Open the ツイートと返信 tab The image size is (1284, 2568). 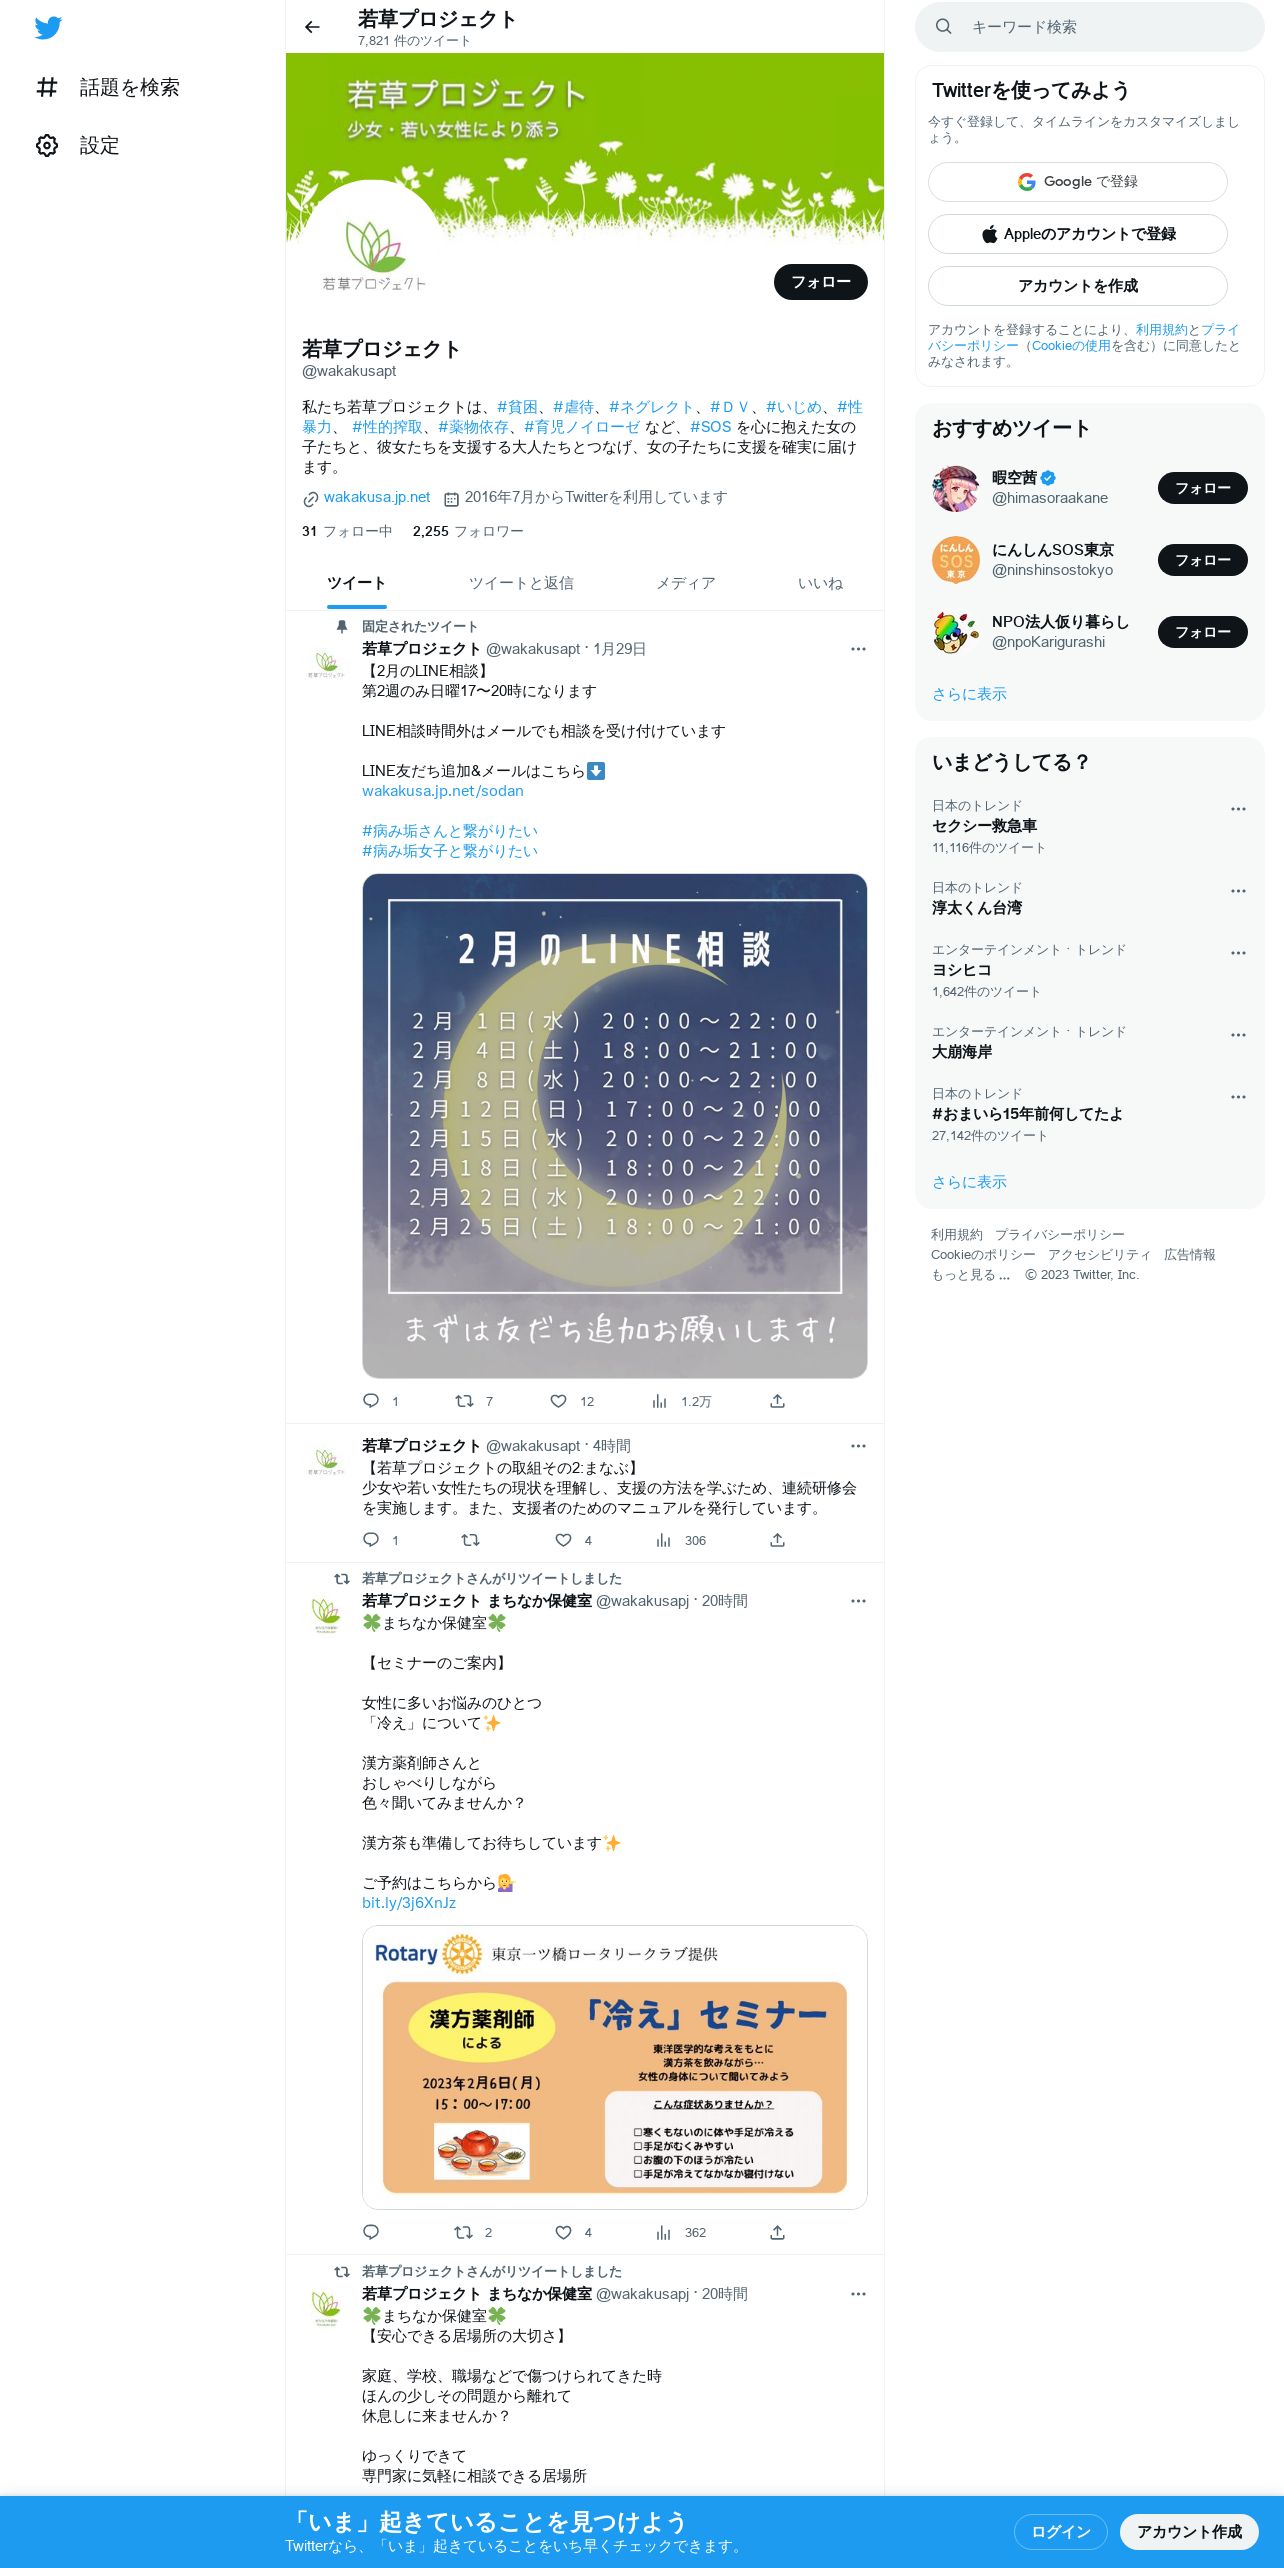pos(521,583)
